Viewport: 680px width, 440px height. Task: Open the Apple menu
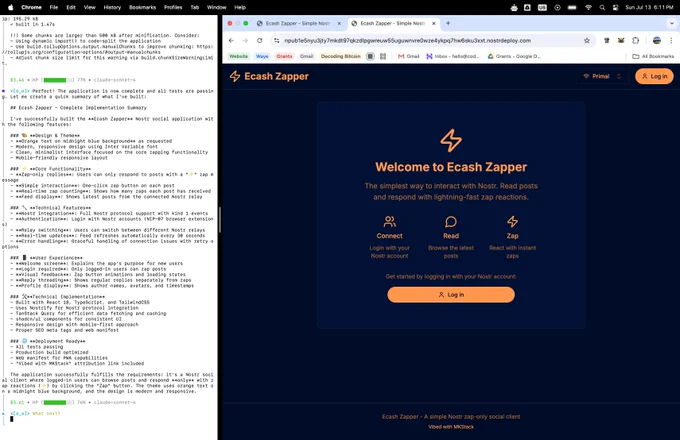(10, 7)
